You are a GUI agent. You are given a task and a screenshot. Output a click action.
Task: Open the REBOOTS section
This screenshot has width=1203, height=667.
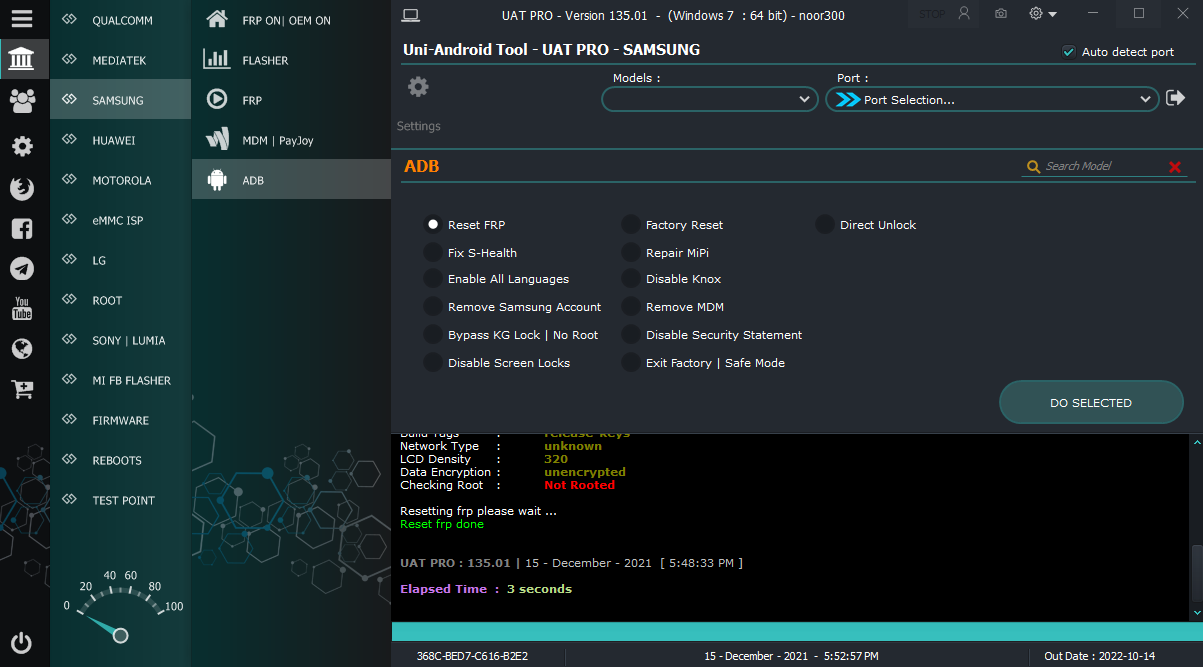click(120, 460)
